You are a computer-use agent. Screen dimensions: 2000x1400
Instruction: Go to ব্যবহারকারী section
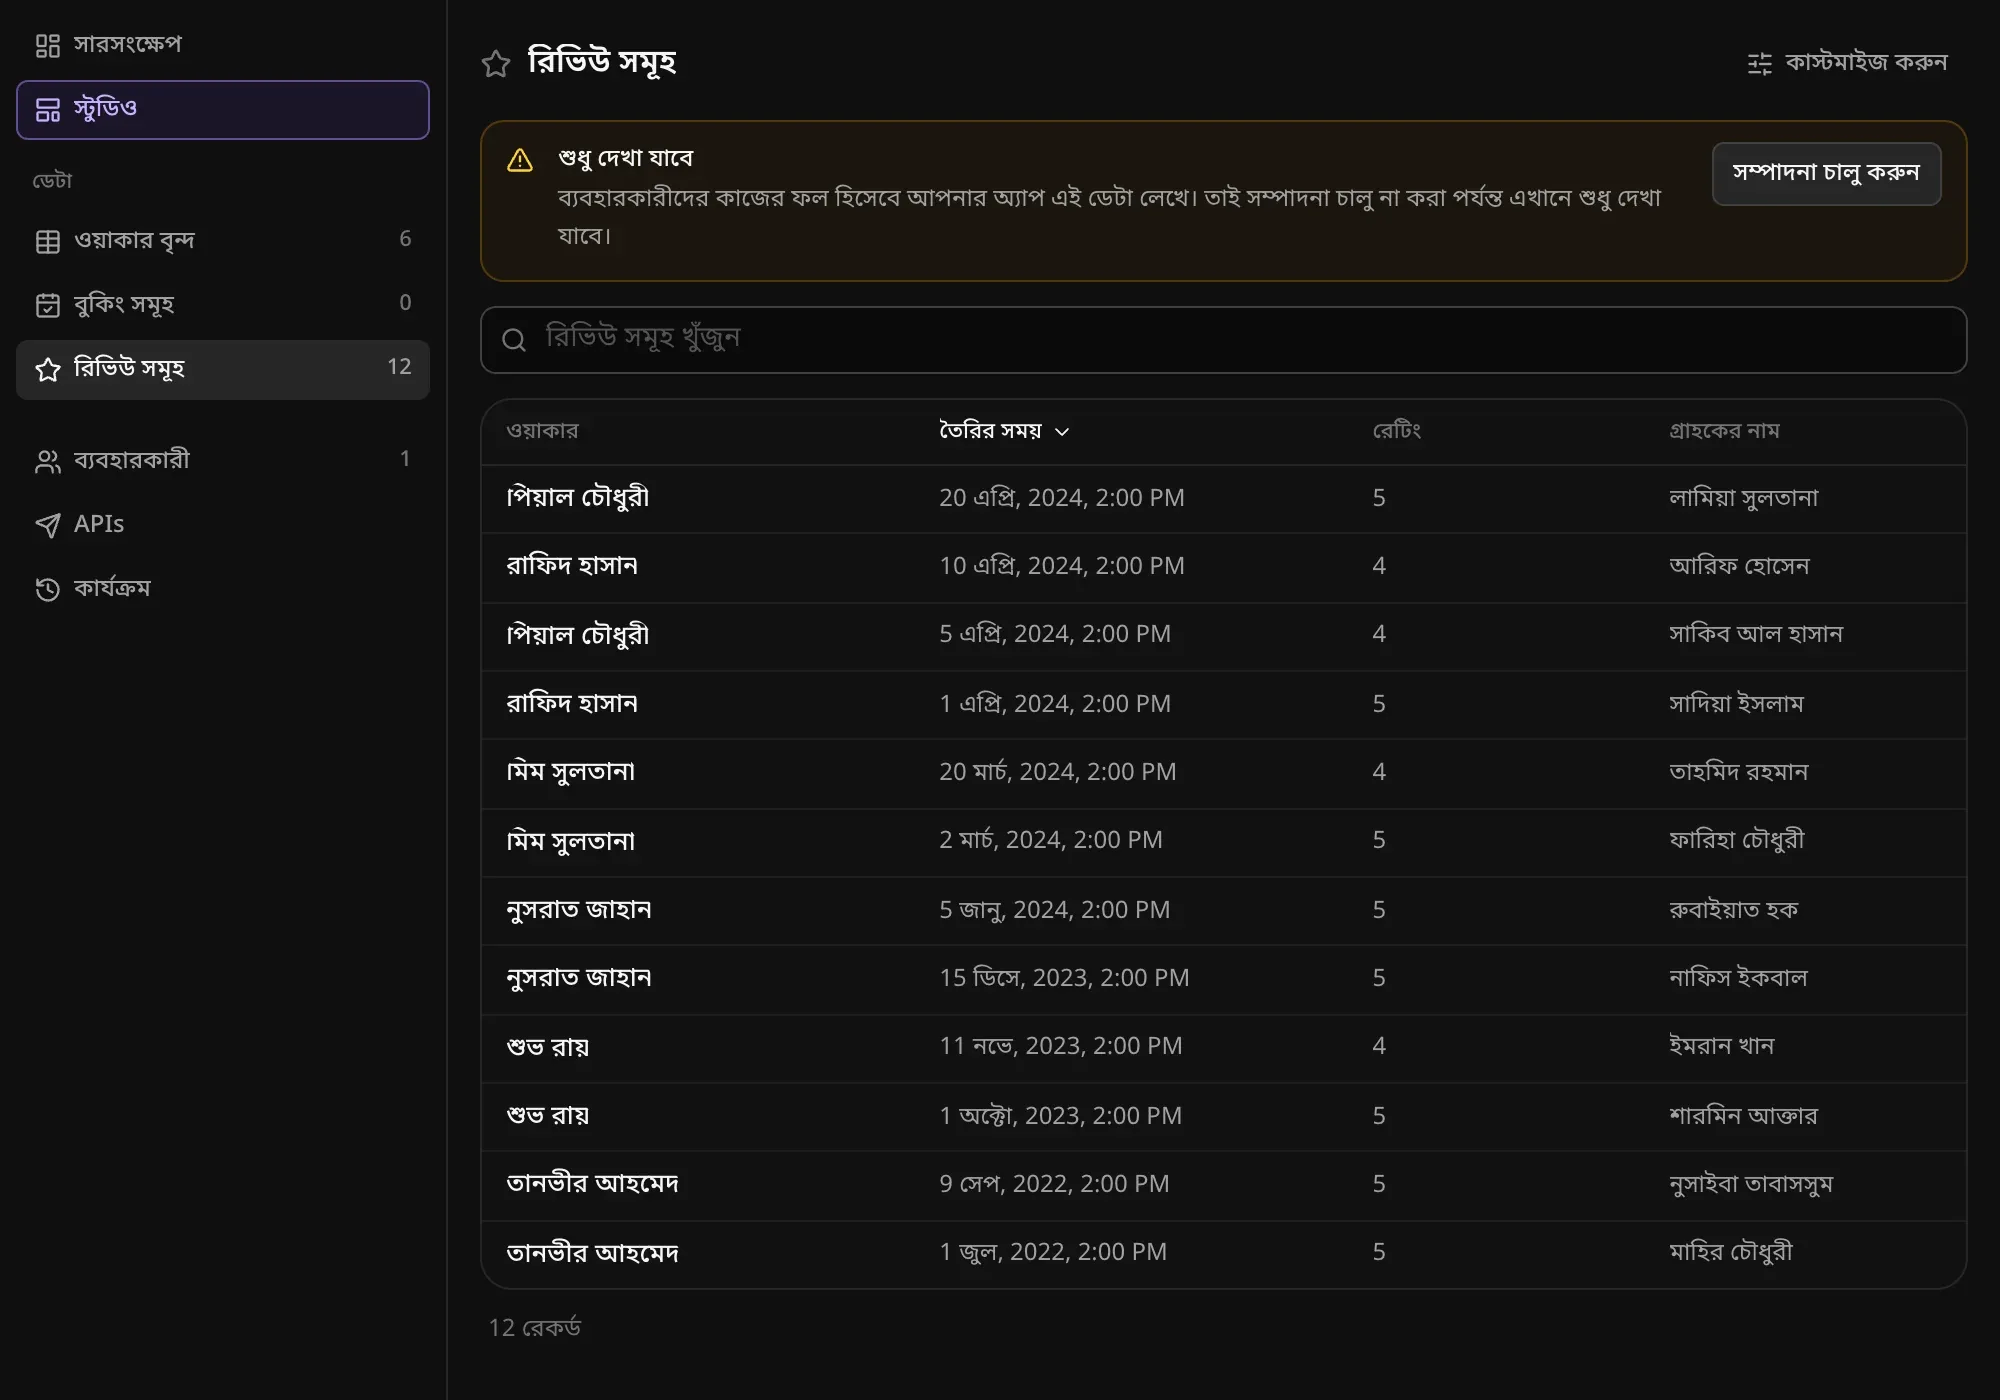click(223, 460)
